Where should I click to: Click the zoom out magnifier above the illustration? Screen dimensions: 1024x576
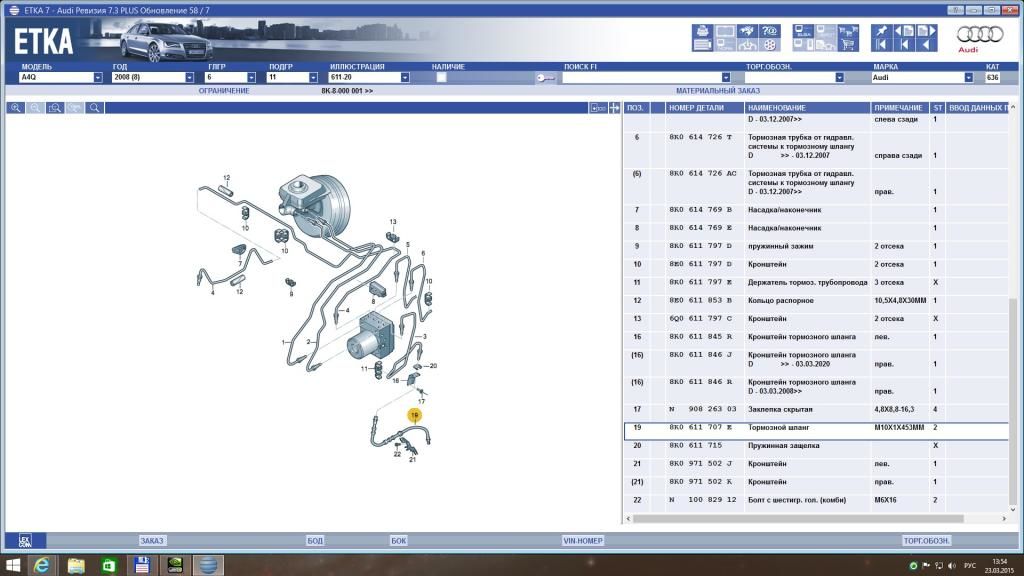pyautogui.click(x=35, y=107)
